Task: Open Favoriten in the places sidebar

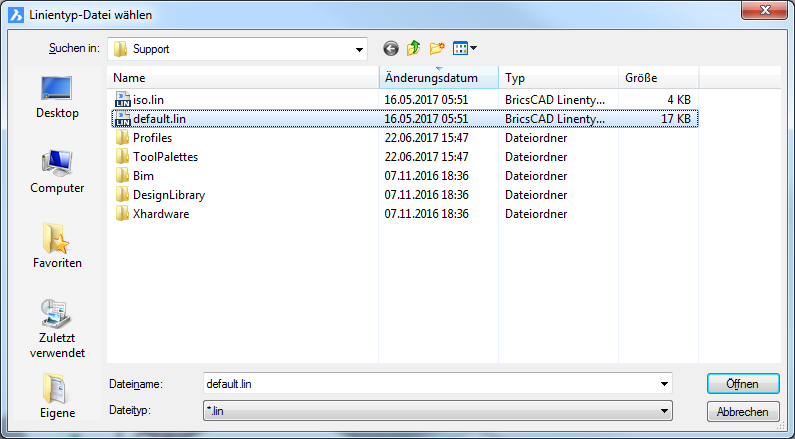Action: (x=57, y=246)
